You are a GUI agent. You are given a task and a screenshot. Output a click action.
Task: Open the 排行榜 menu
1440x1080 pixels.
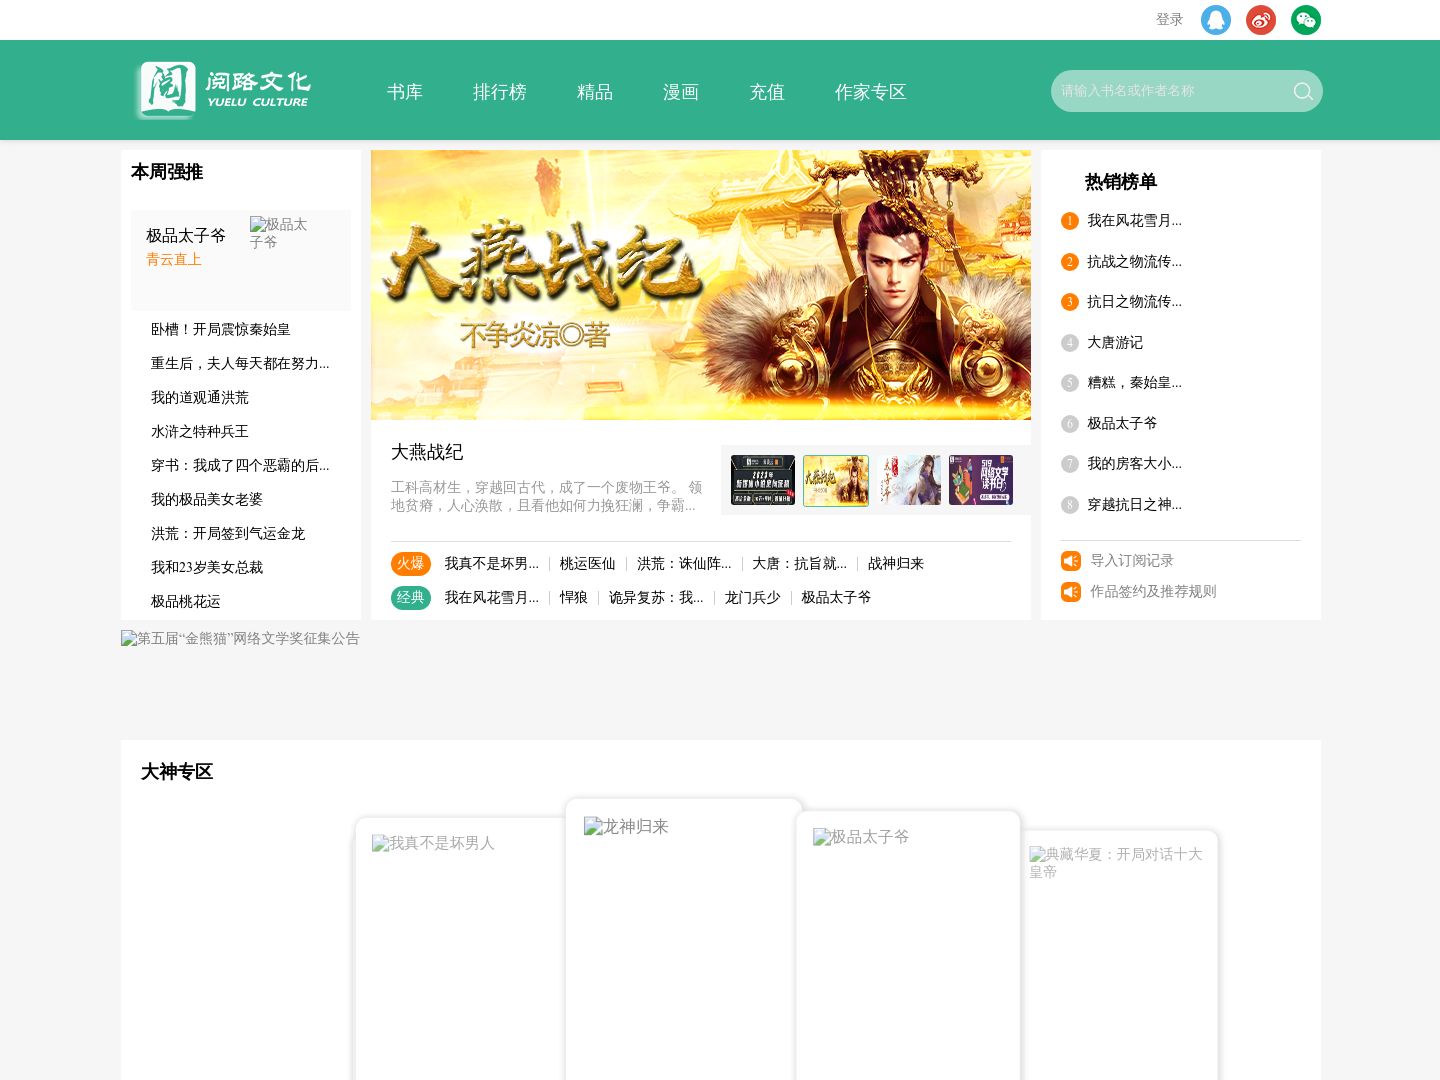click(x=500, y=92)
